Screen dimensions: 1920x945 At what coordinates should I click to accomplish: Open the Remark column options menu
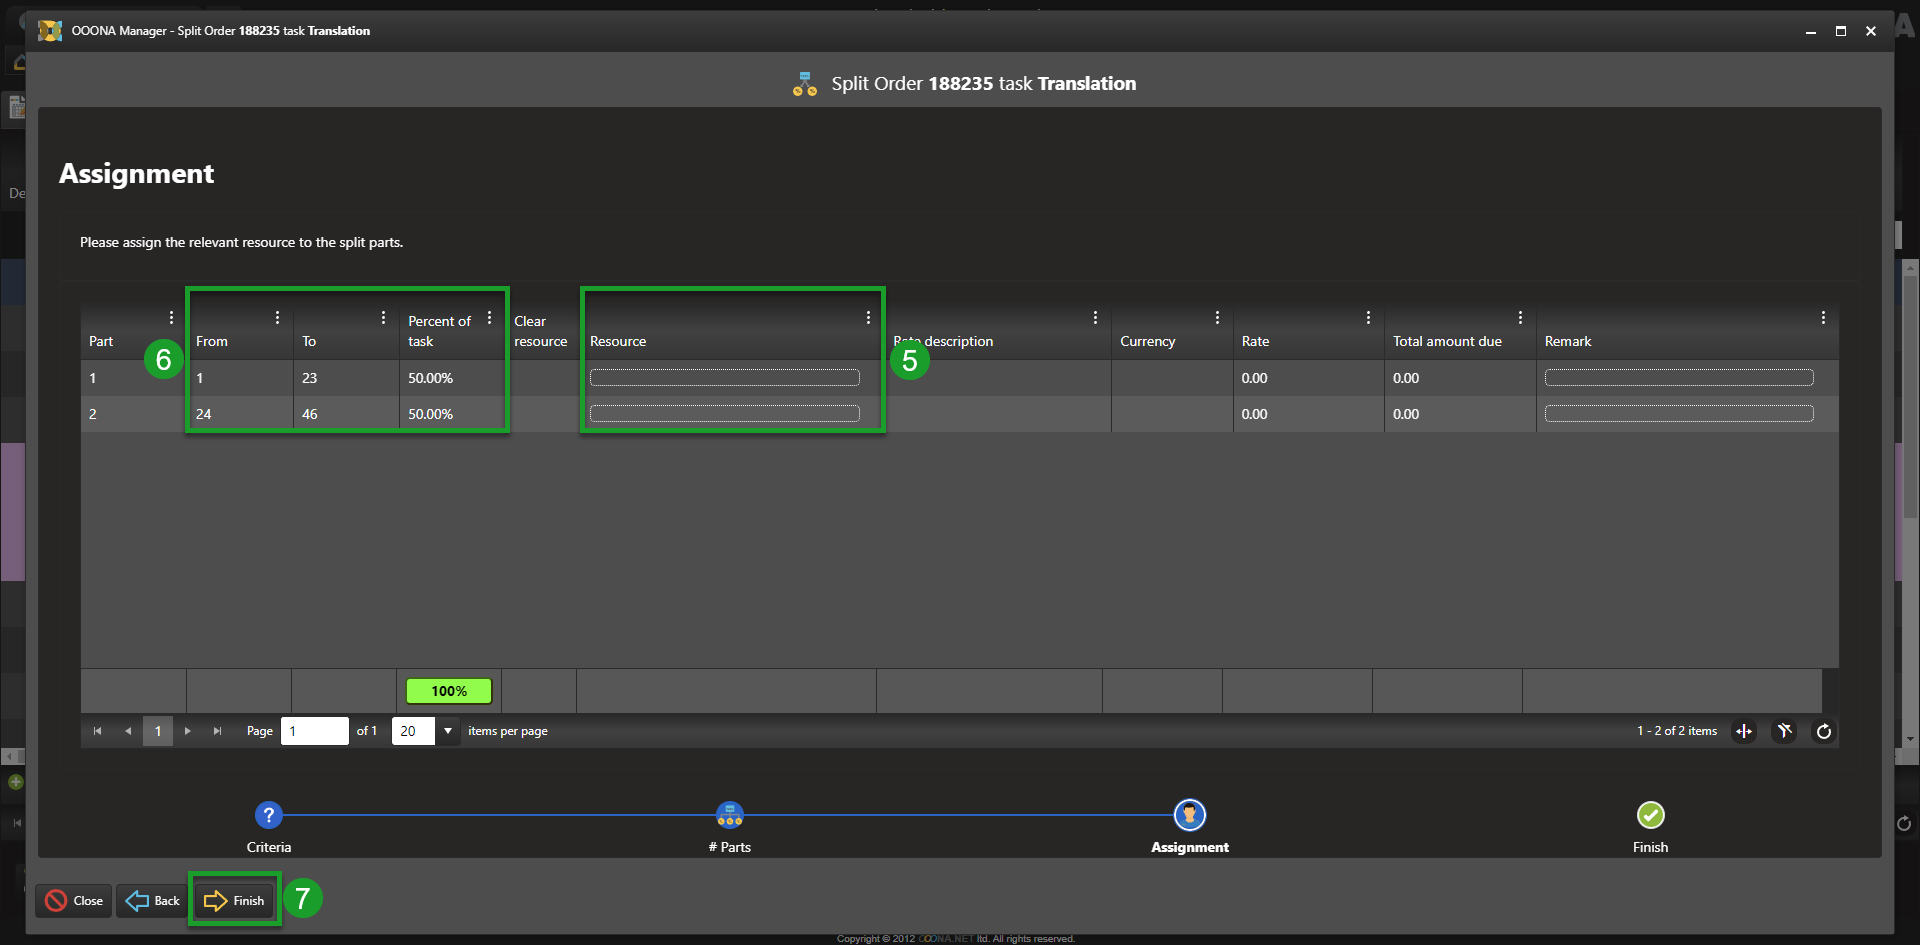click(x=1823, y=317)
